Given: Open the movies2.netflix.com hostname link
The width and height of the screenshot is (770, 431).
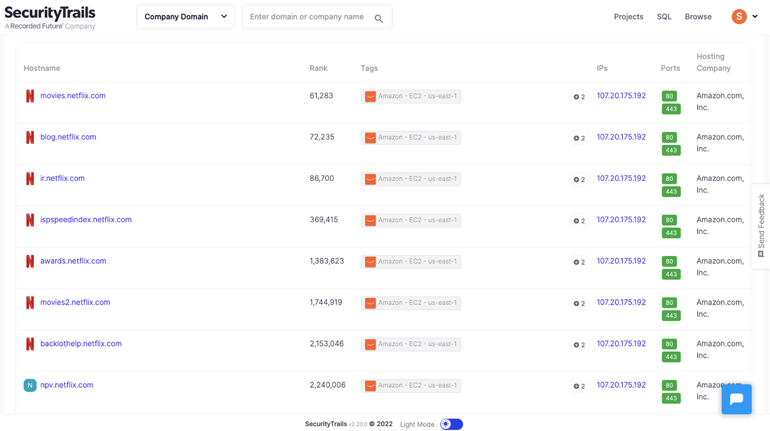Looking at the screenshot, I should click(x=75, y=302).
